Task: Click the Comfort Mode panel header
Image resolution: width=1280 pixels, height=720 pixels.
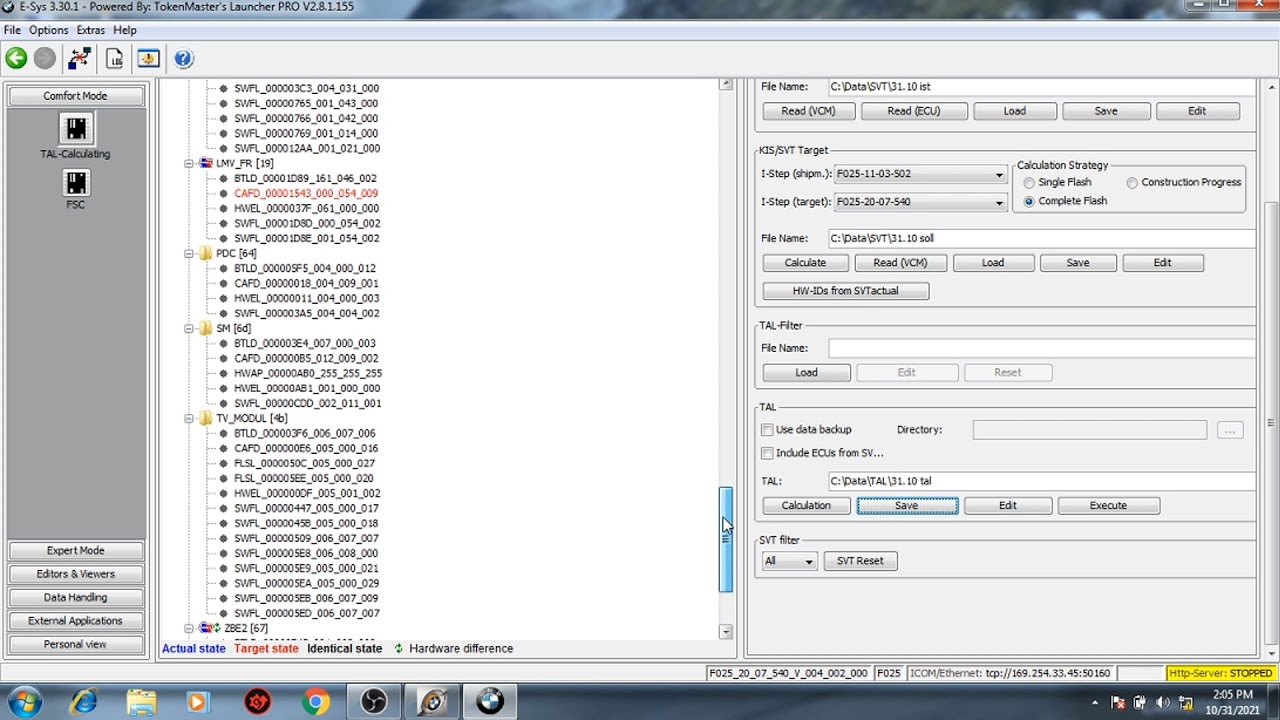Action: click(75, 96)
